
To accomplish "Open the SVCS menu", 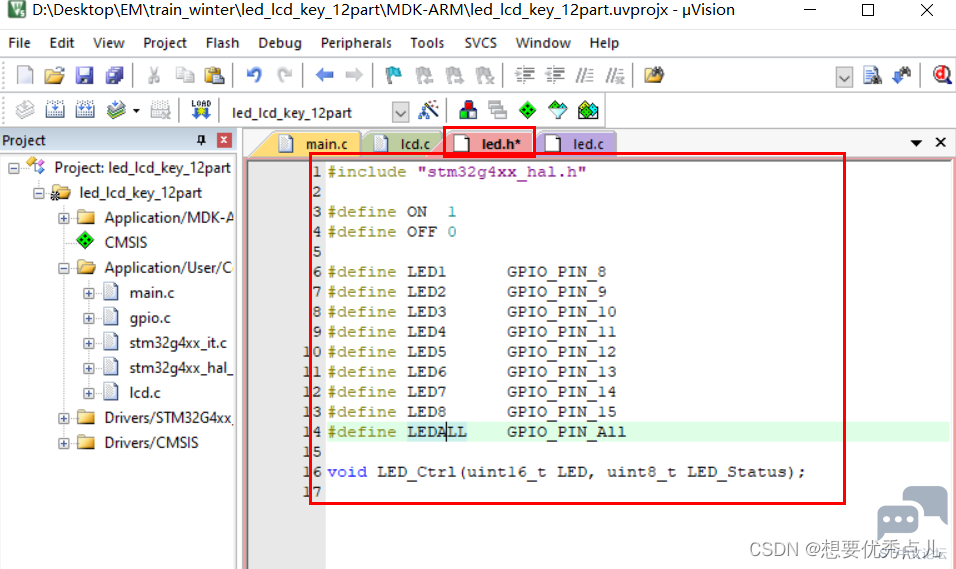I will 480,43.
